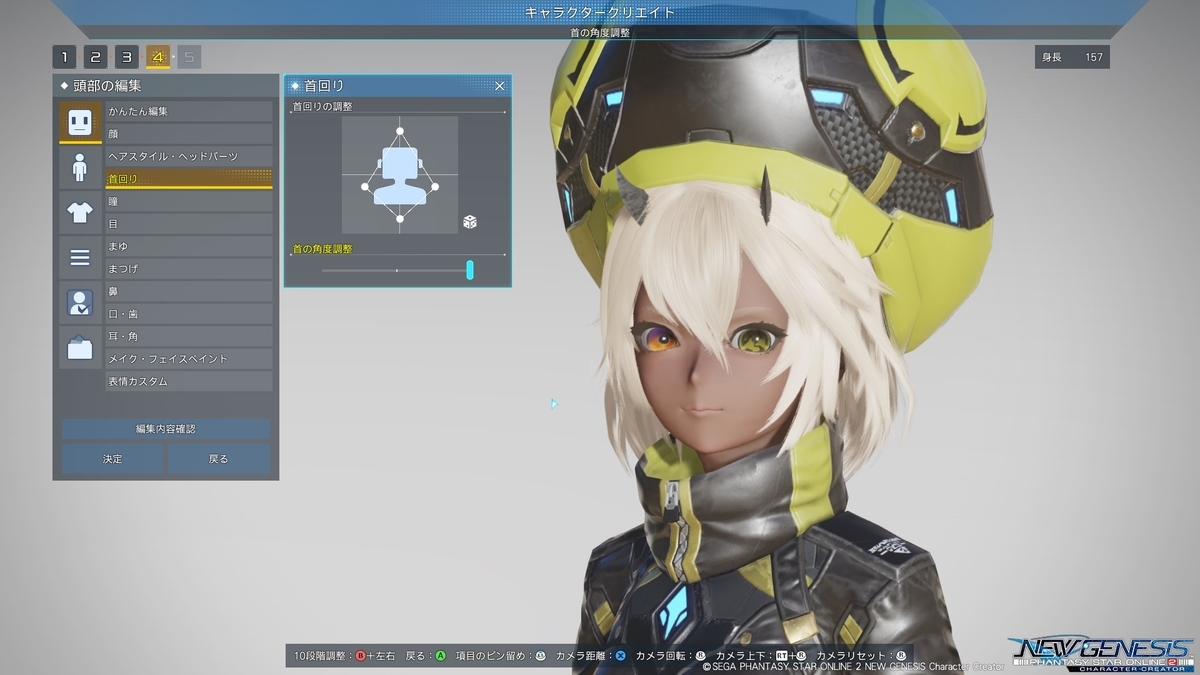Click the 身長 157 height indicator
This screenshot has height=675, width=1200.
tap(1073, 57)
